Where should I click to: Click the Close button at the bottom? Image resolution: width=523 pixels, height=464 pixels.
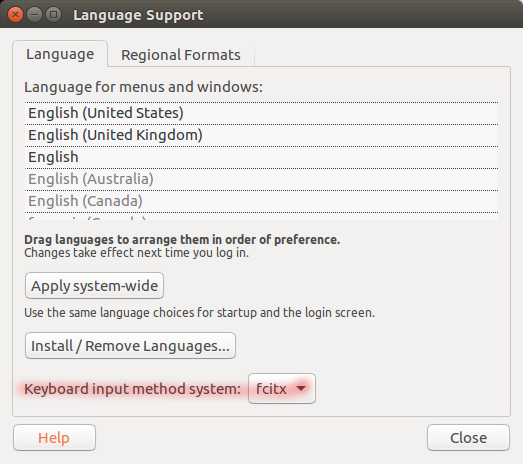pyautogui.click(x=468, y=438)
